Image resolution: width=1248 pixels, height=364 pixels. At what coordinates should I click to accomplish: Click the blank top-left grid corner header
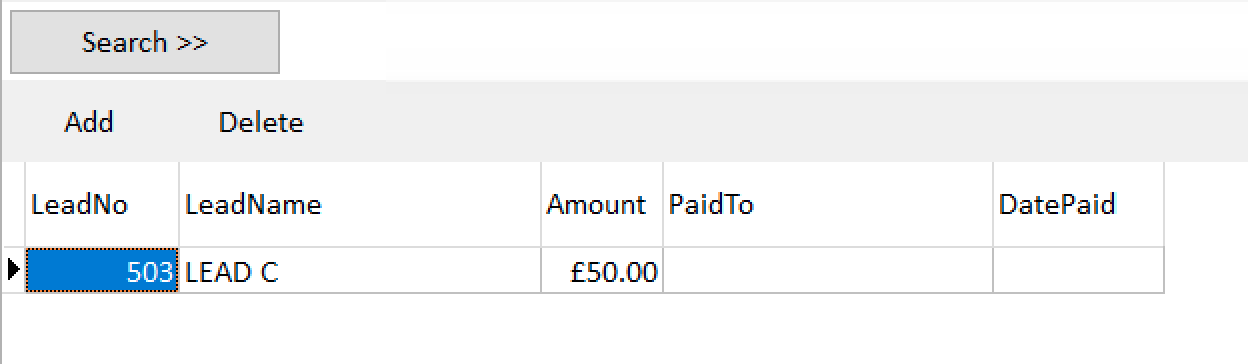(14, 205)
